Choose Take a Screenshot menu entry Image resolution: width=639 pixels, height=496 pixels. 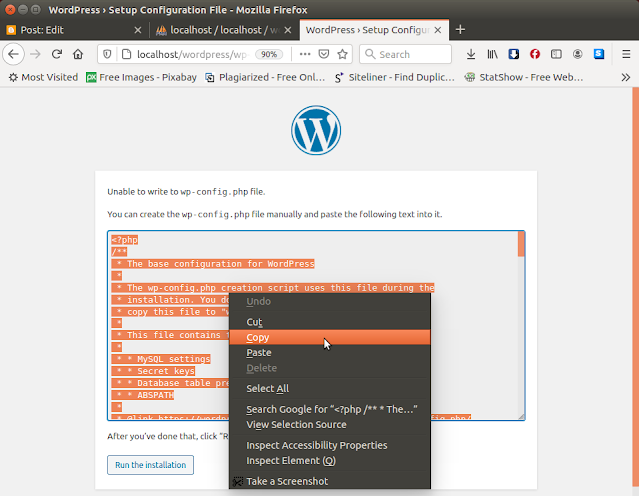click(330, 481)
